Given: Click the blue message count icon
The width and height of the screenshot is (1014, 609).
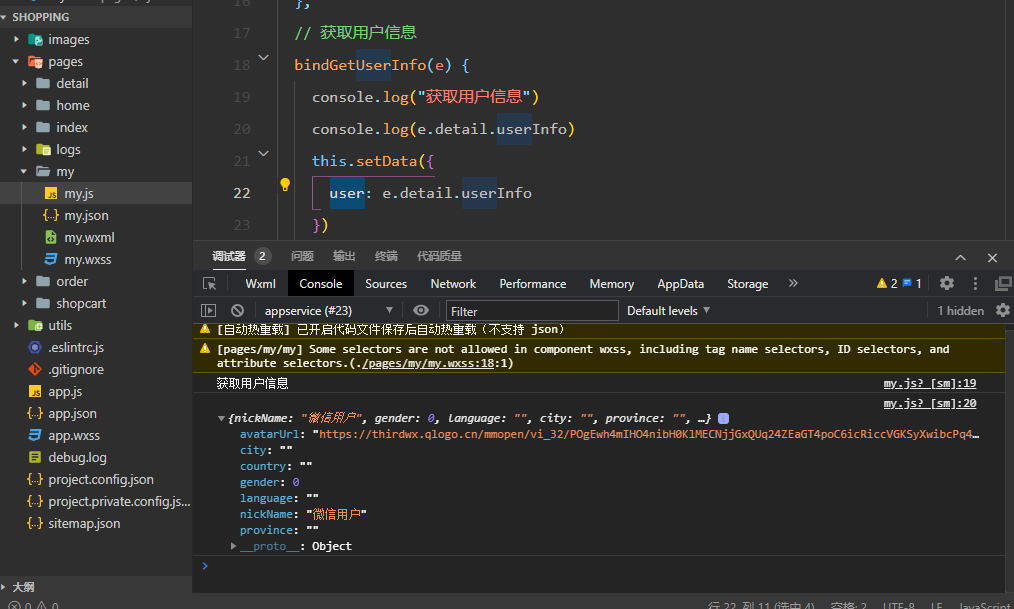Looking at the screenshot, I should 907,283.
